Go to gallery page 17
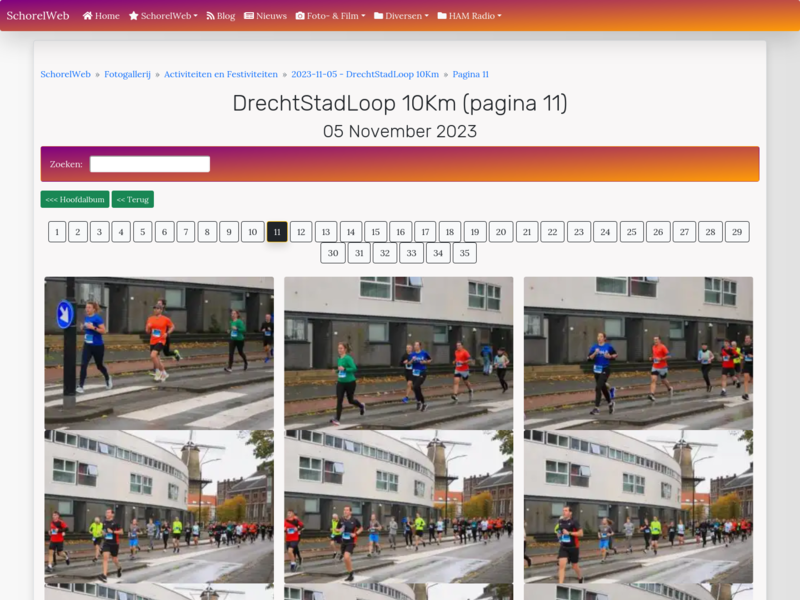Screen dimensions: 800x600 425,232
